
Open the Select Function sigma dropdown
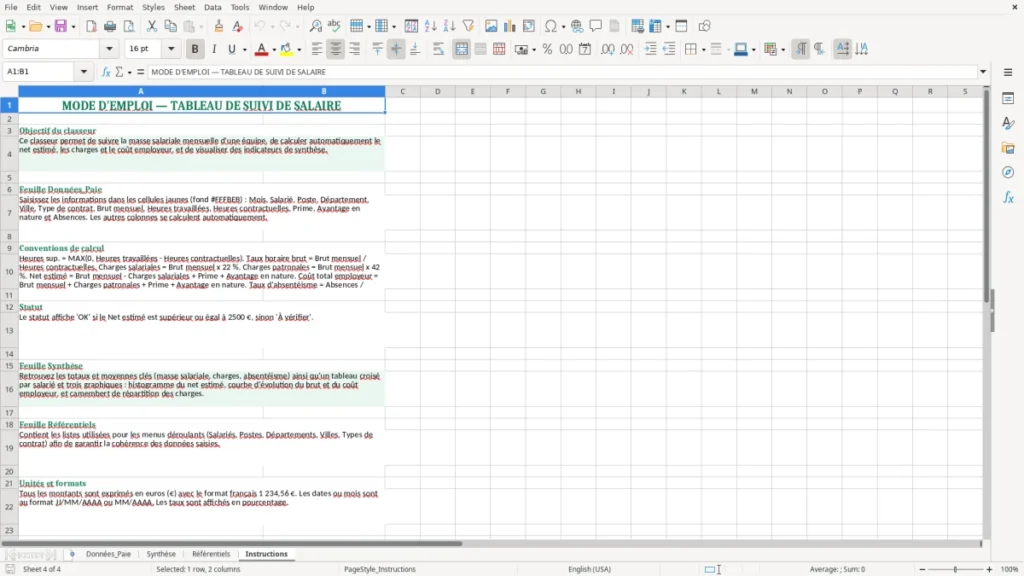point(129,72)
